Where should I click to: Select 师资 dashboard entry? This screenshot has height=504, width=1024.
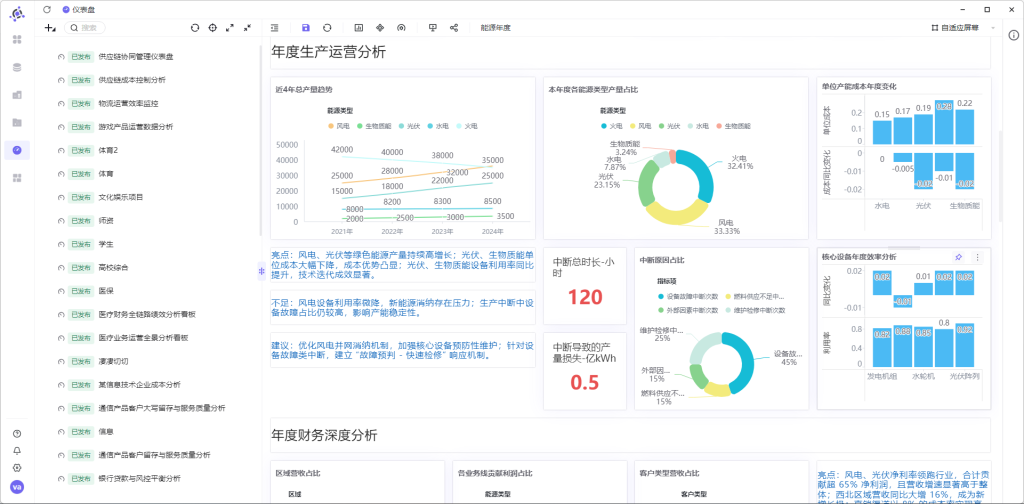pos(106,221)
